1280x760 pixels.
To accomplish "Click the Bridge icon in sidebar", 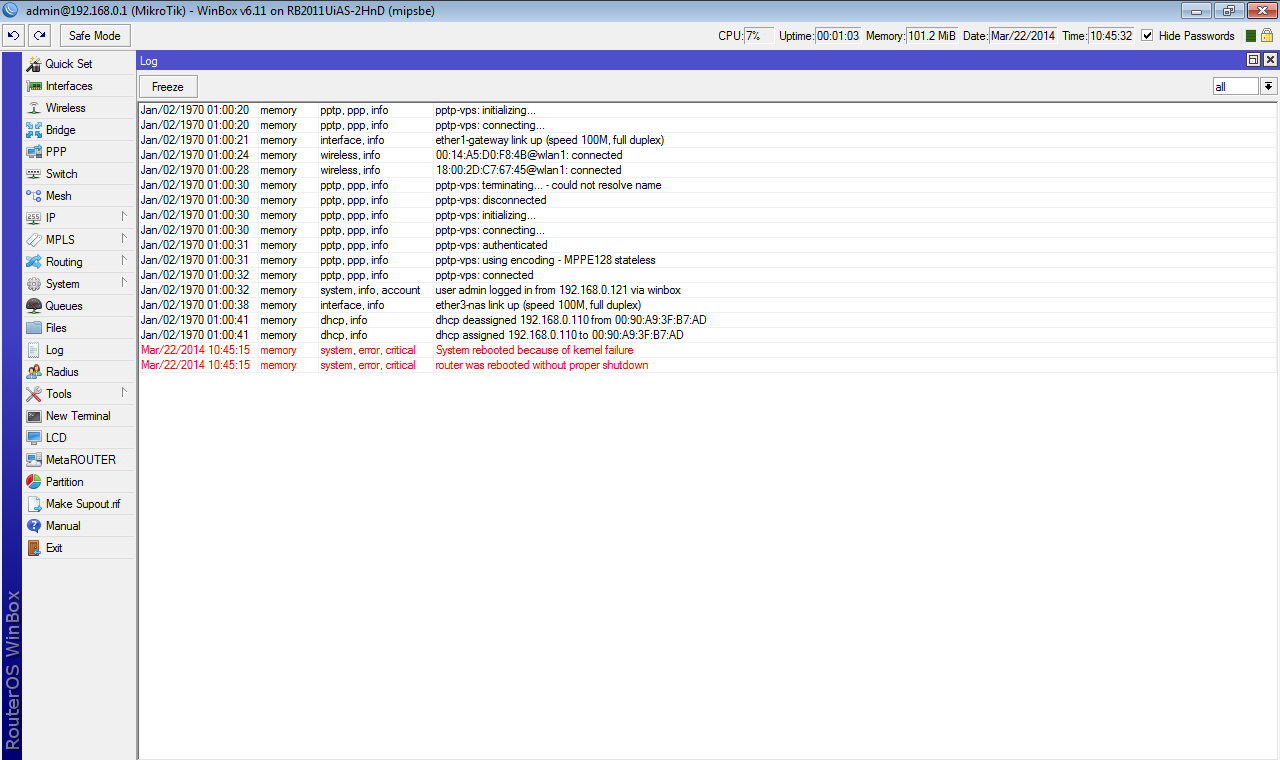I will pos(34,130).
